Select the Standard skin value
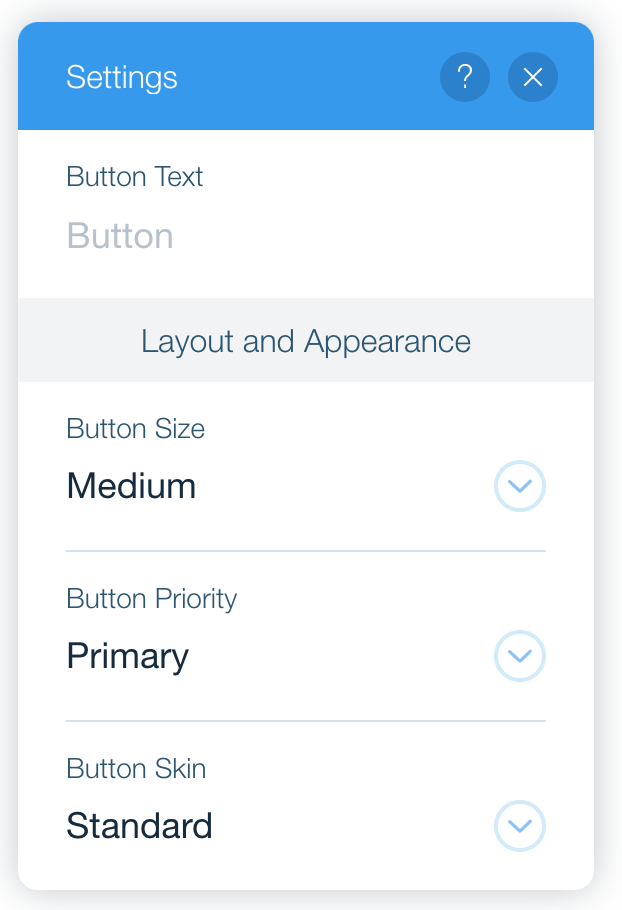The width and height of the screenshot is (622, 910). pyautogui.click(x=139, y=826)
